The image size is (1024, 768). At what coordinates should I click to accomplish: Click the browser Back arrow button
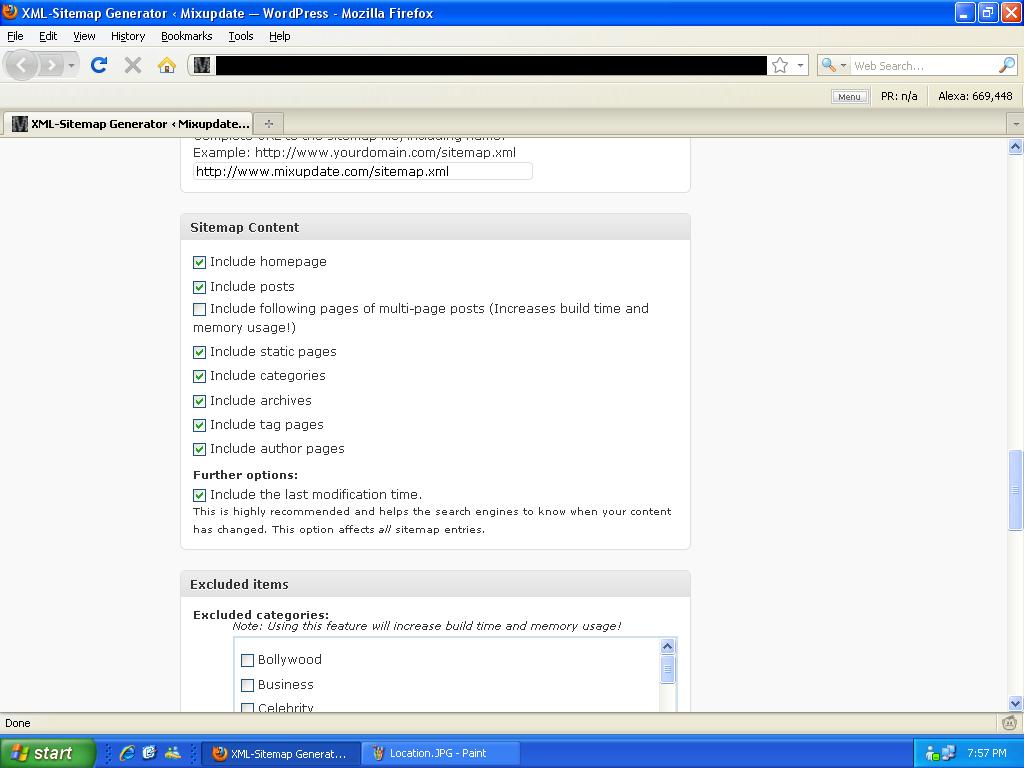click(22, 65)
